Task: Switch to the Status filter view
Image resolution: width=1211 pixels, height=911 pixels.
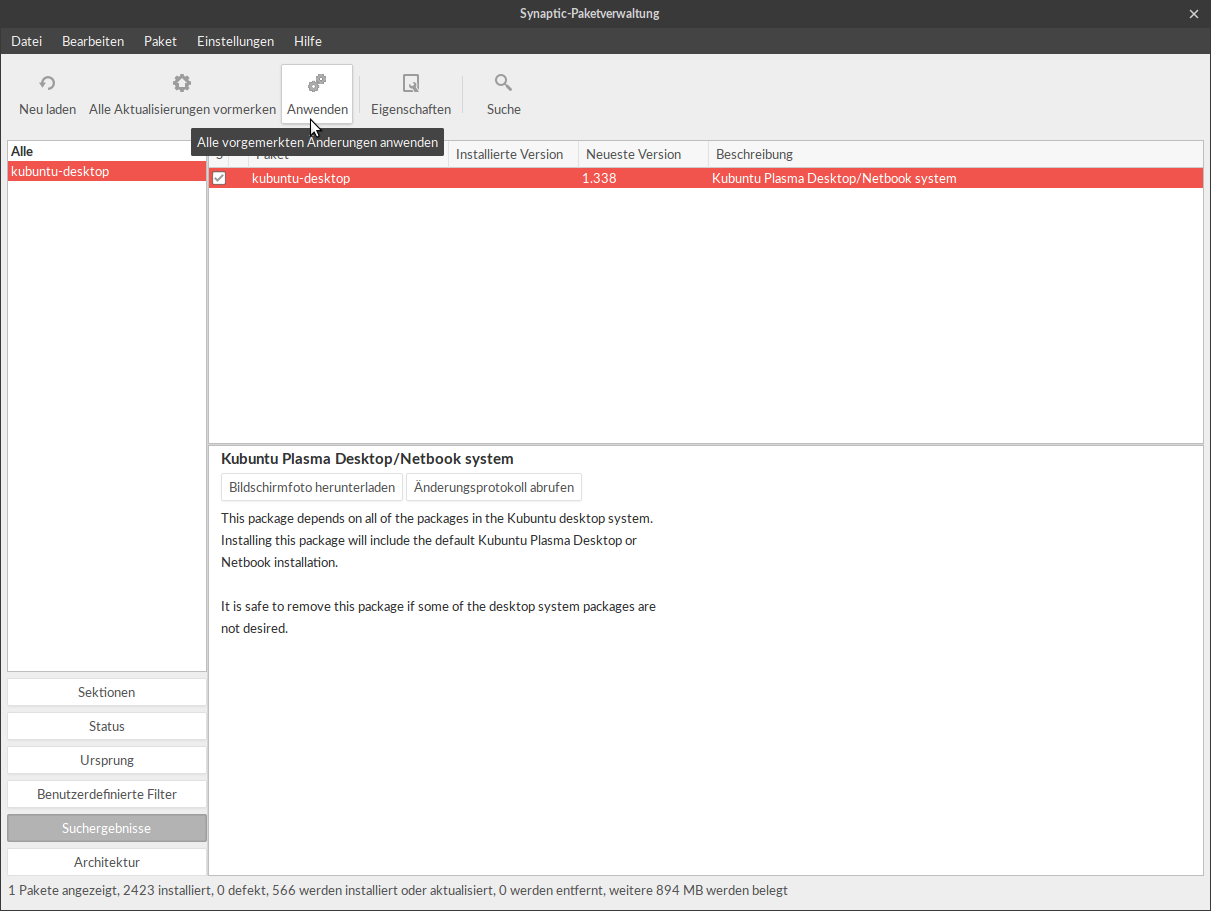Action: (107, 726)
